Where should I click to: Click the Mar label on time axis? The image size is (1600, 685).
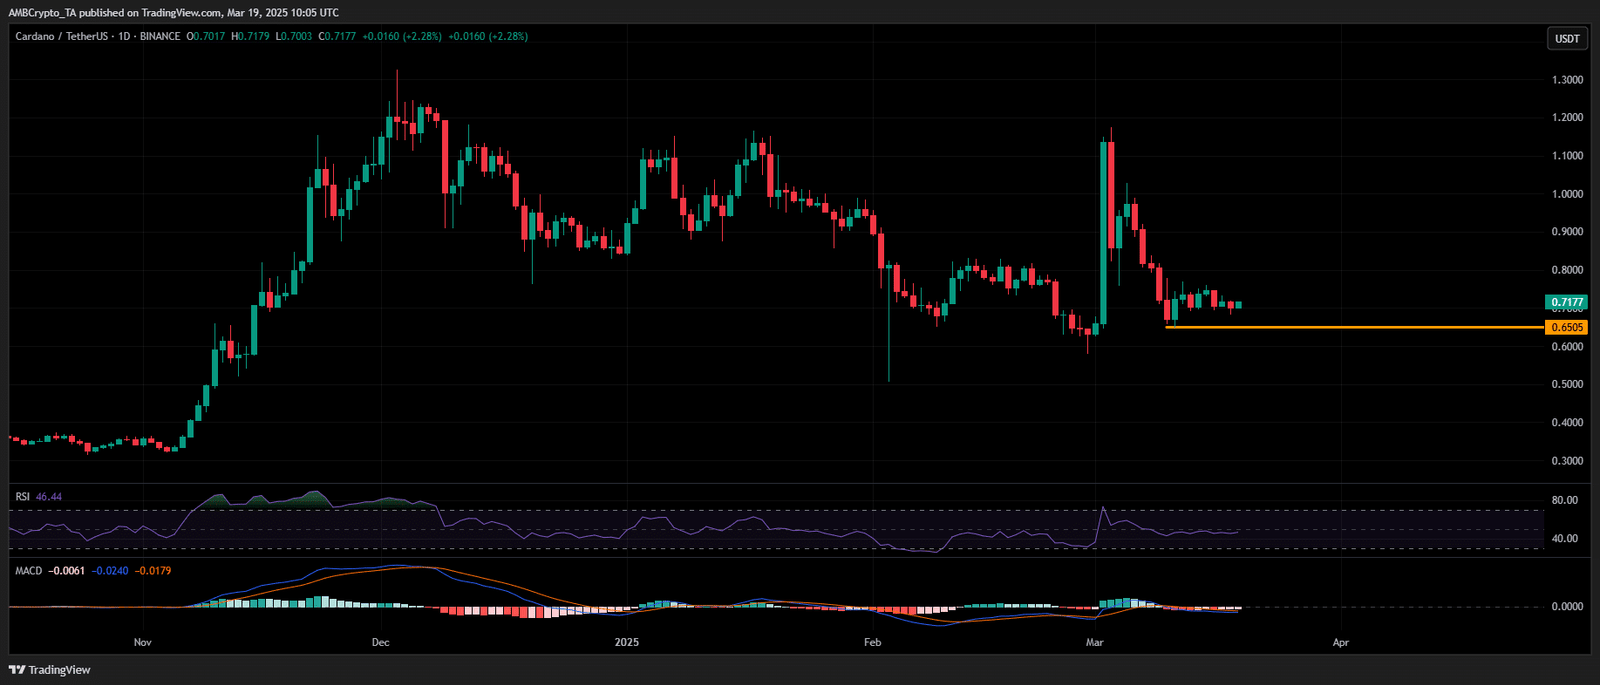point(1095,642)
